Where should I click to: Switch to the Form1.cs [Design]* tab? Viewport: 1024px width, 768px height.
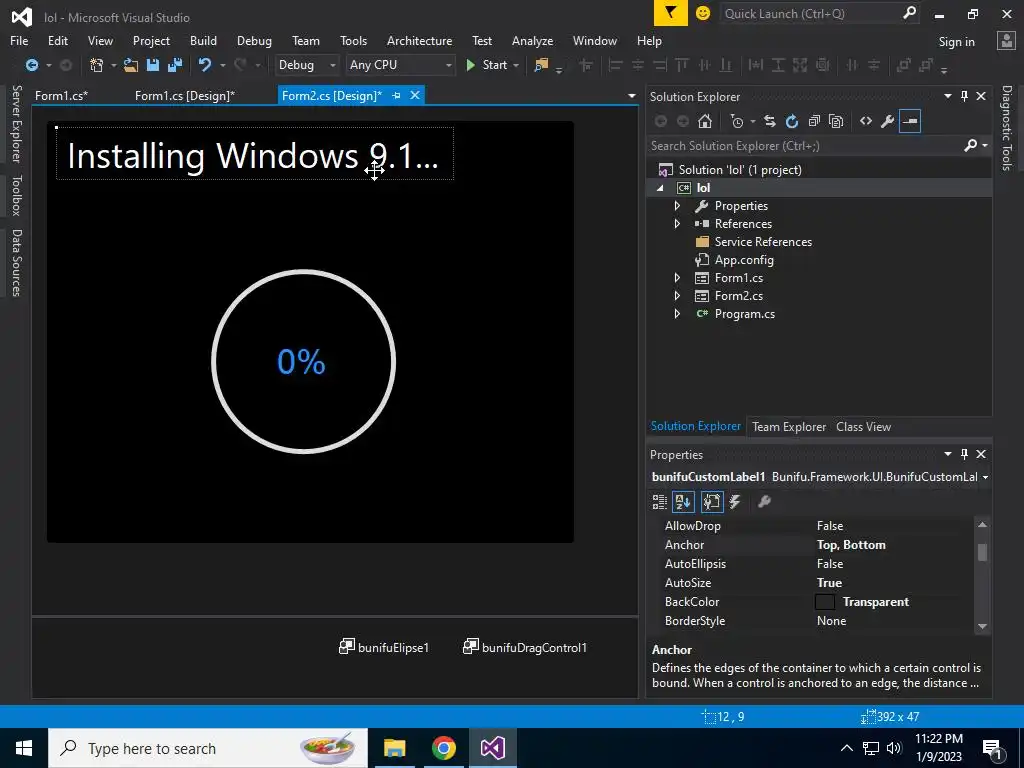tap(185, 95)
